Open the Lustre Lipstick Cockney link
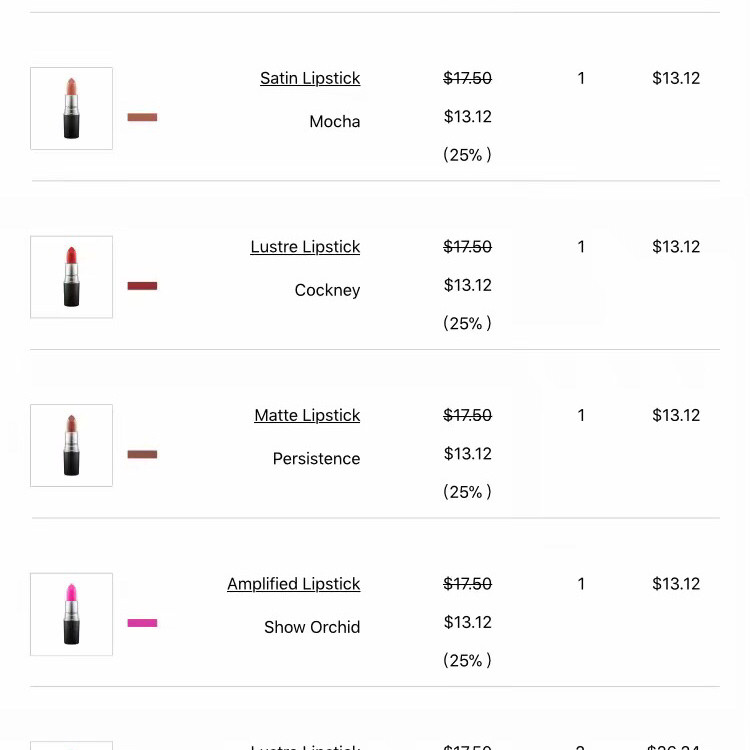750x750 pixels. coord(305,247)
